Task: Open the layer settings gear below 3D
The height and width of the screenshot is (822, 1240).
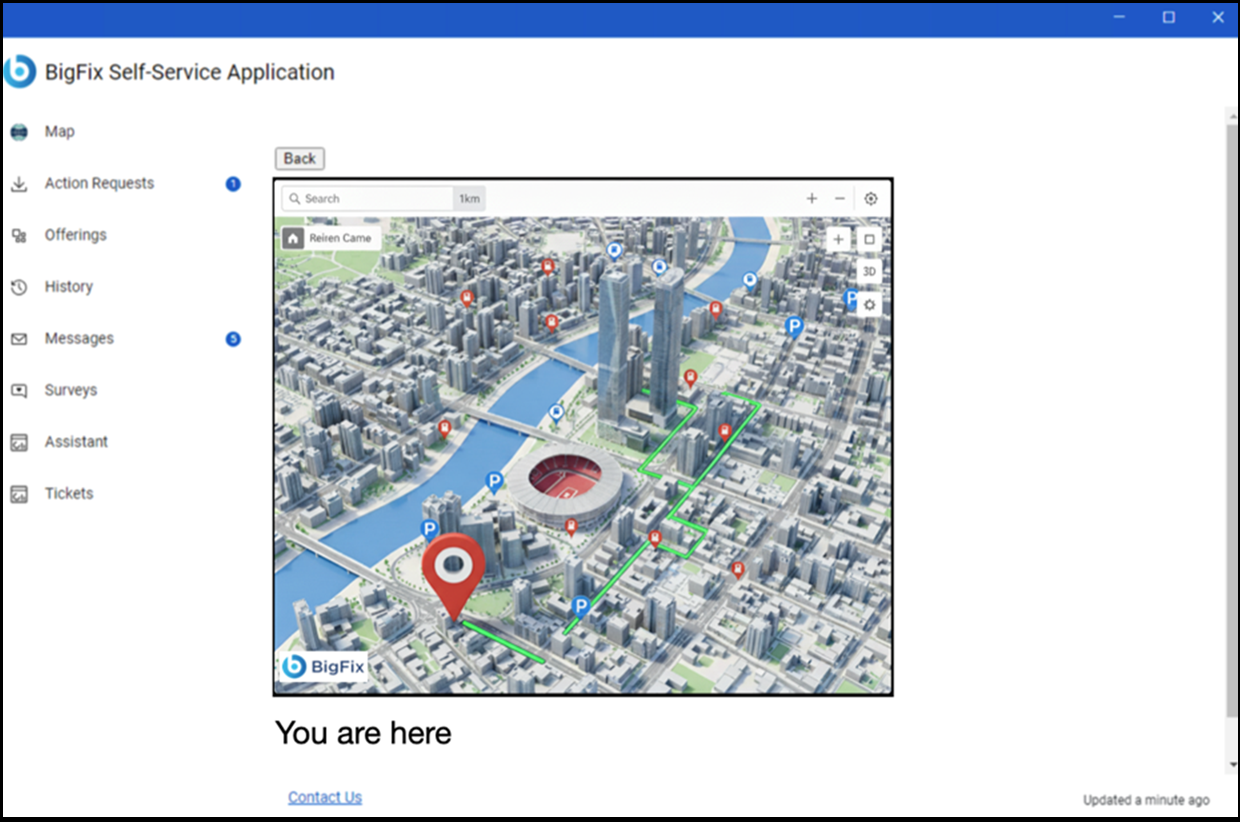Action: pyautogui.click(x=869, y=303)
